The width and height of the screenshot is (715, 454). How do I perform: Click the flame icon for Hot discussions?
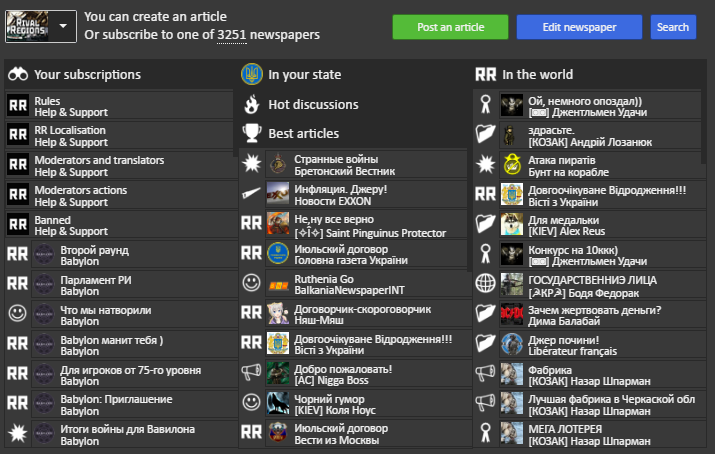click(251, 104)
